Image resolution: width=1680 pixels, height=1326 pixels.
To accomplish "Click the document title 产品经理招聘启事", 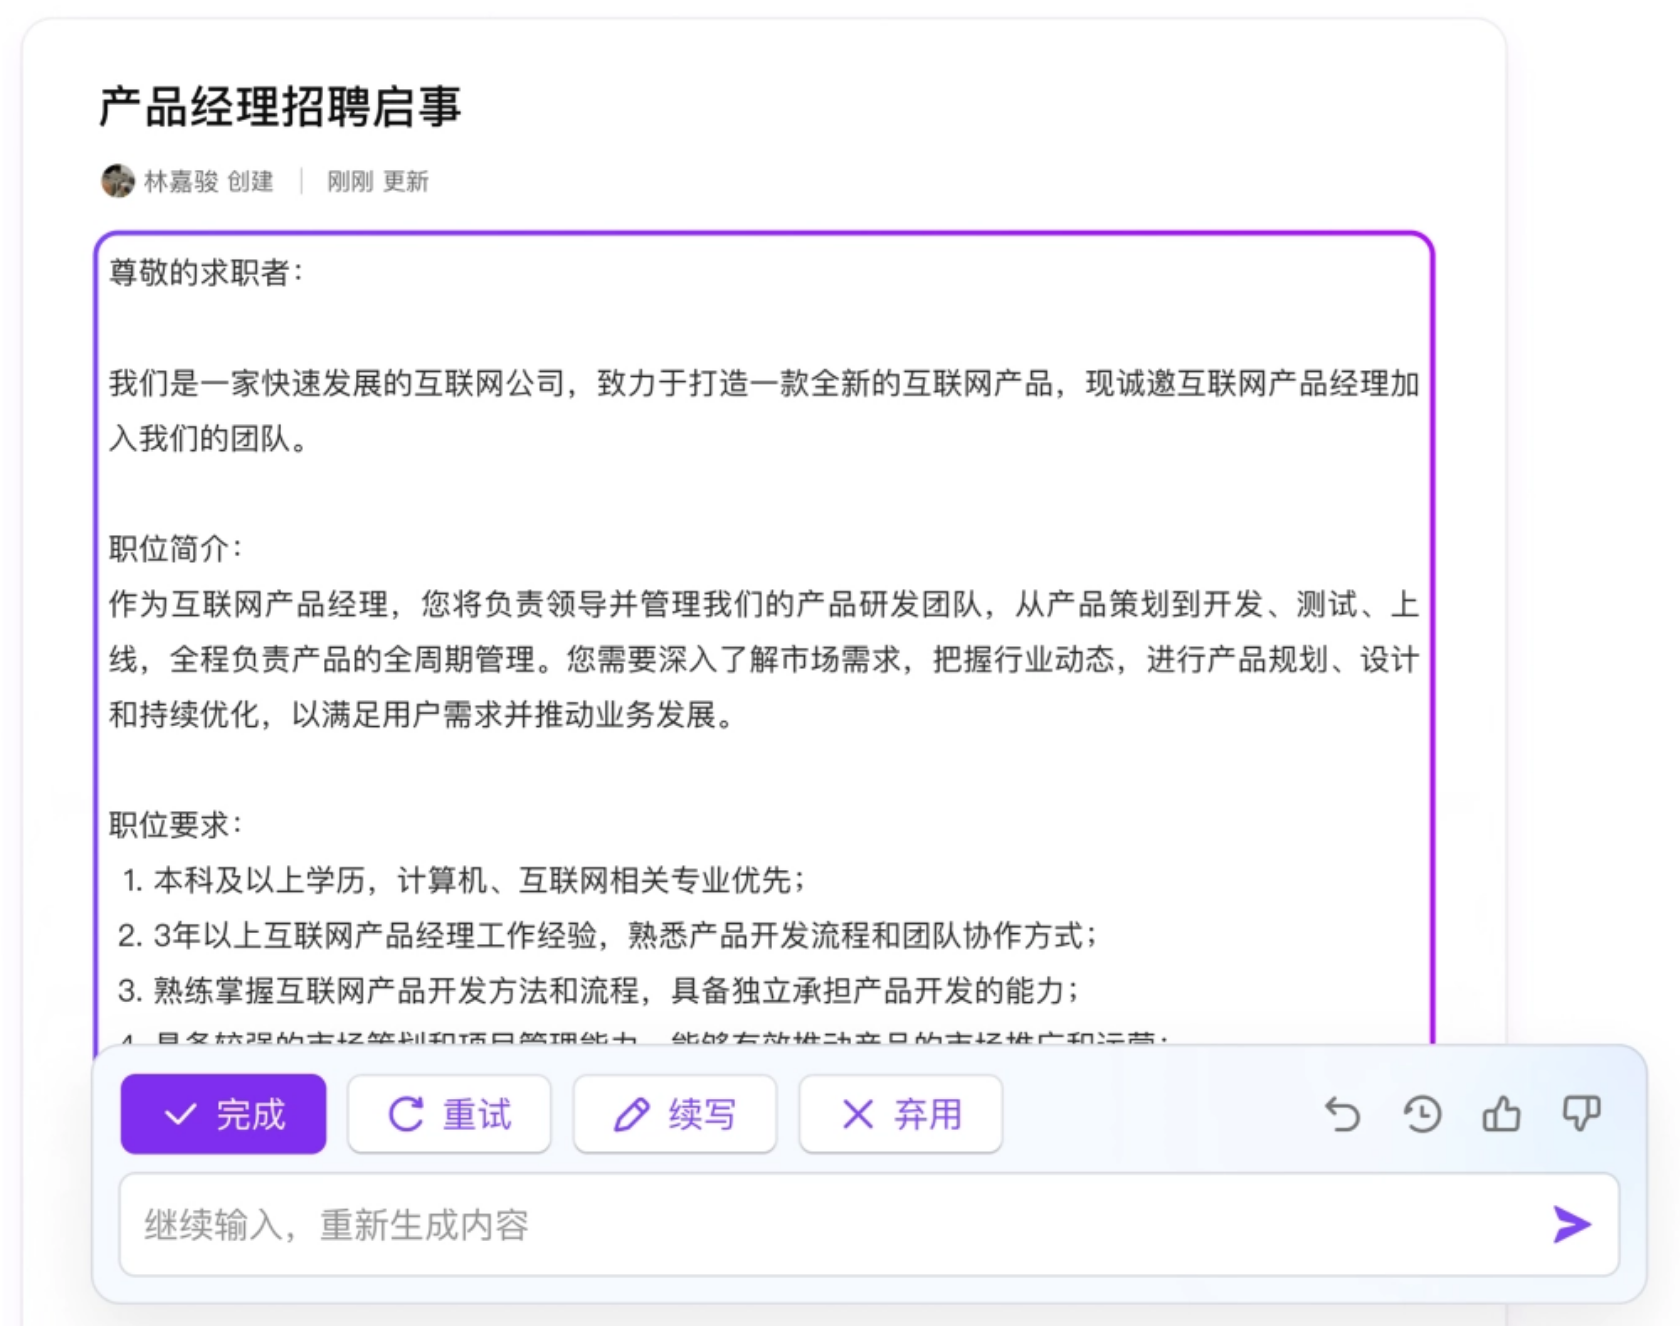I will pos(280,107).
